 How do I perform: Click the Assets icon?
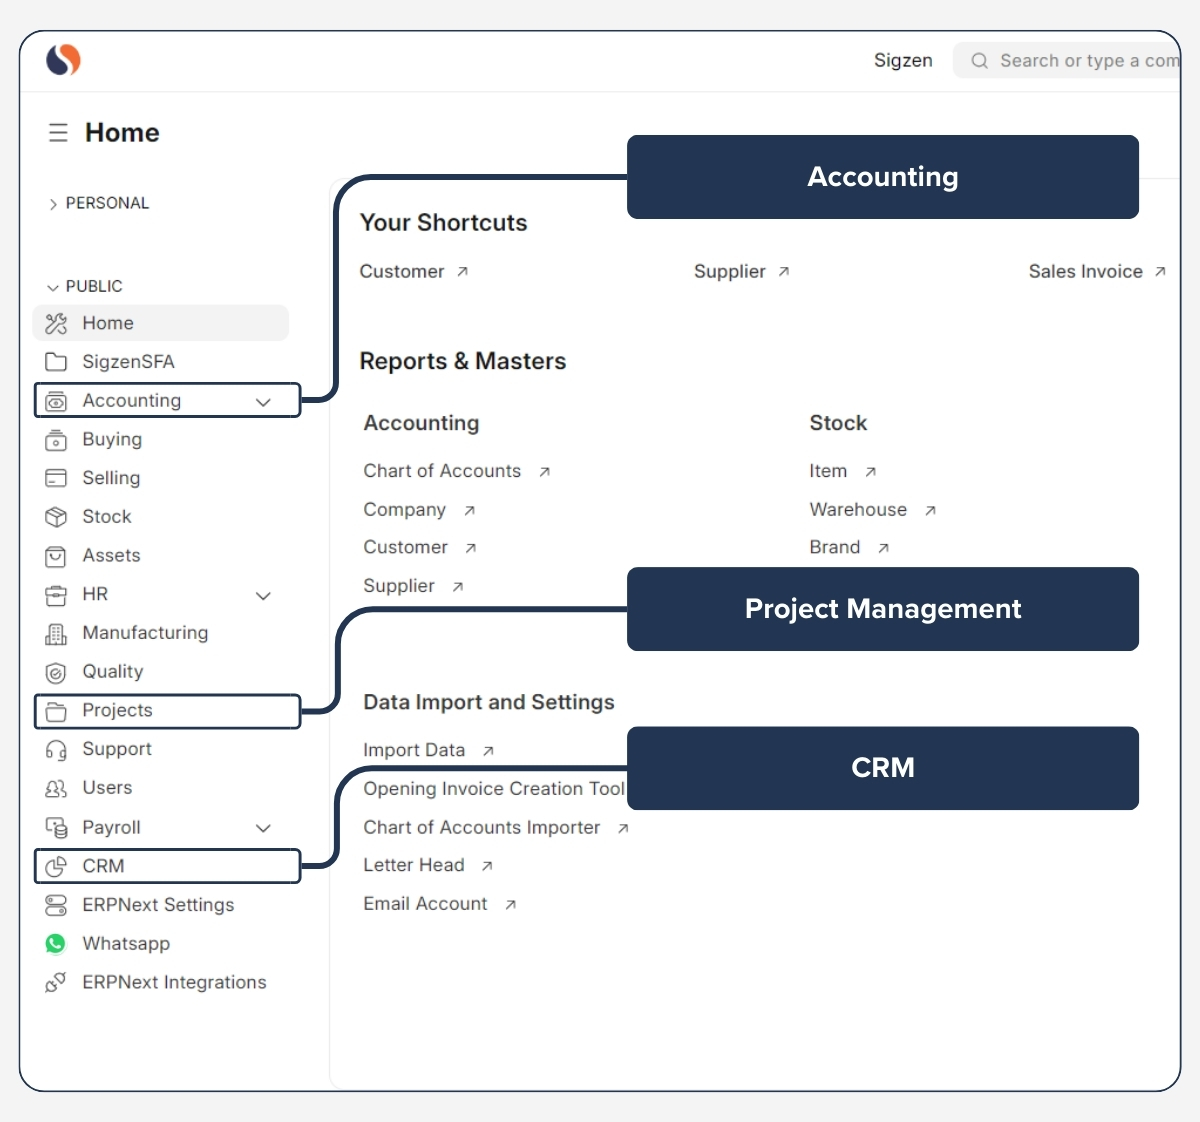coord(56,556)
